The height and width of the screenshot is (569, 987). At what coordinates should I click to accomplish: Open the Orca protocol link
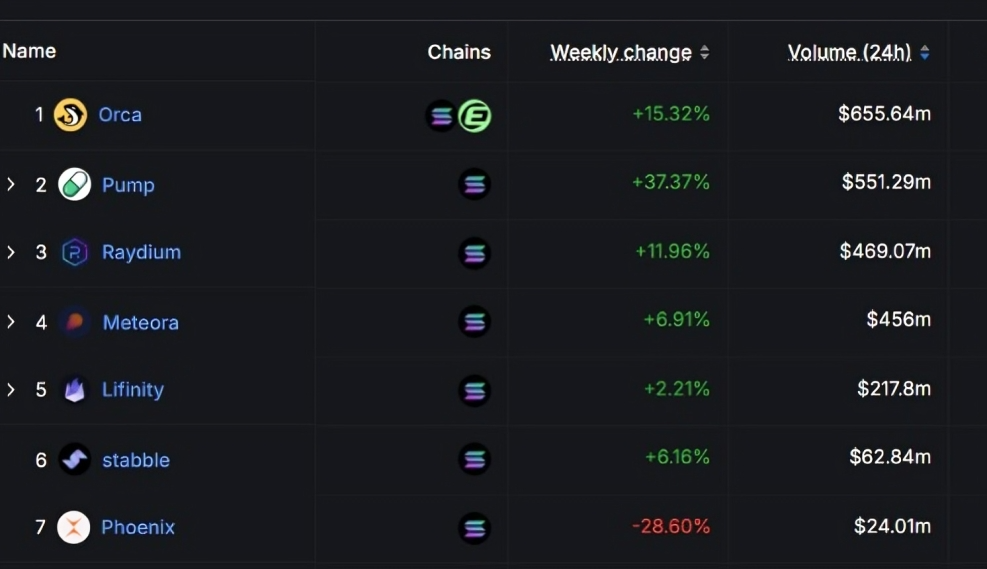[x=120, y=115]
